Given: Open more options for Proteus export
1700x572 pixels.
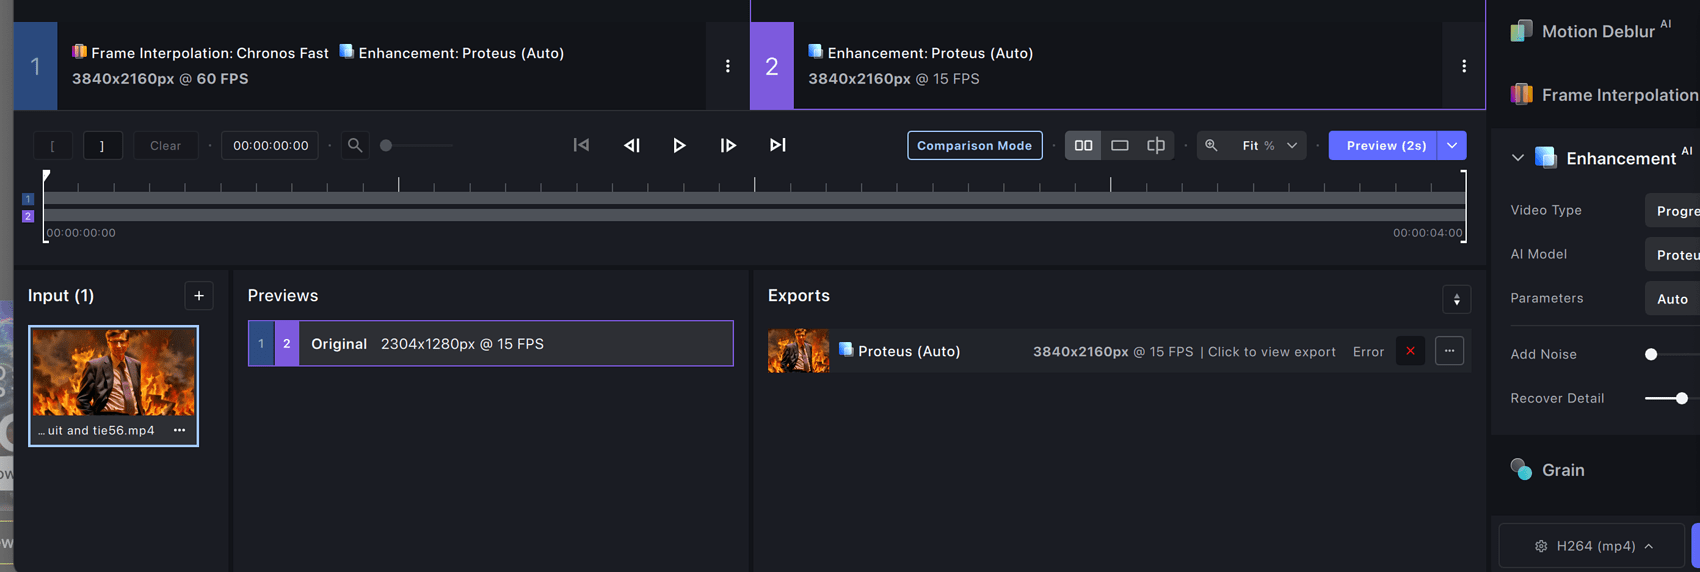Looking at the screenshot, I should 1449,351.
